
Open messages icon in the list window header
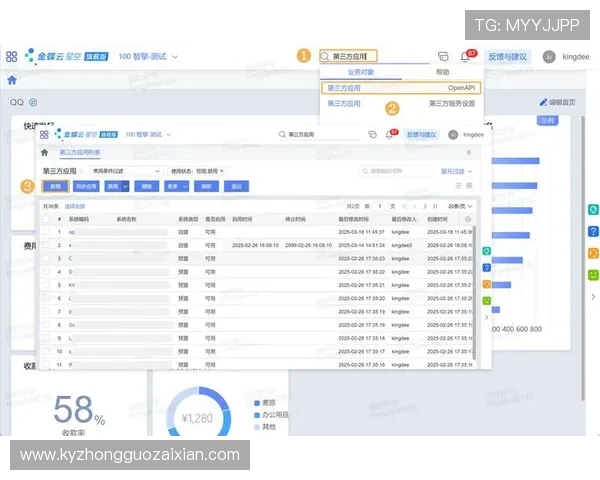(372, 134)
